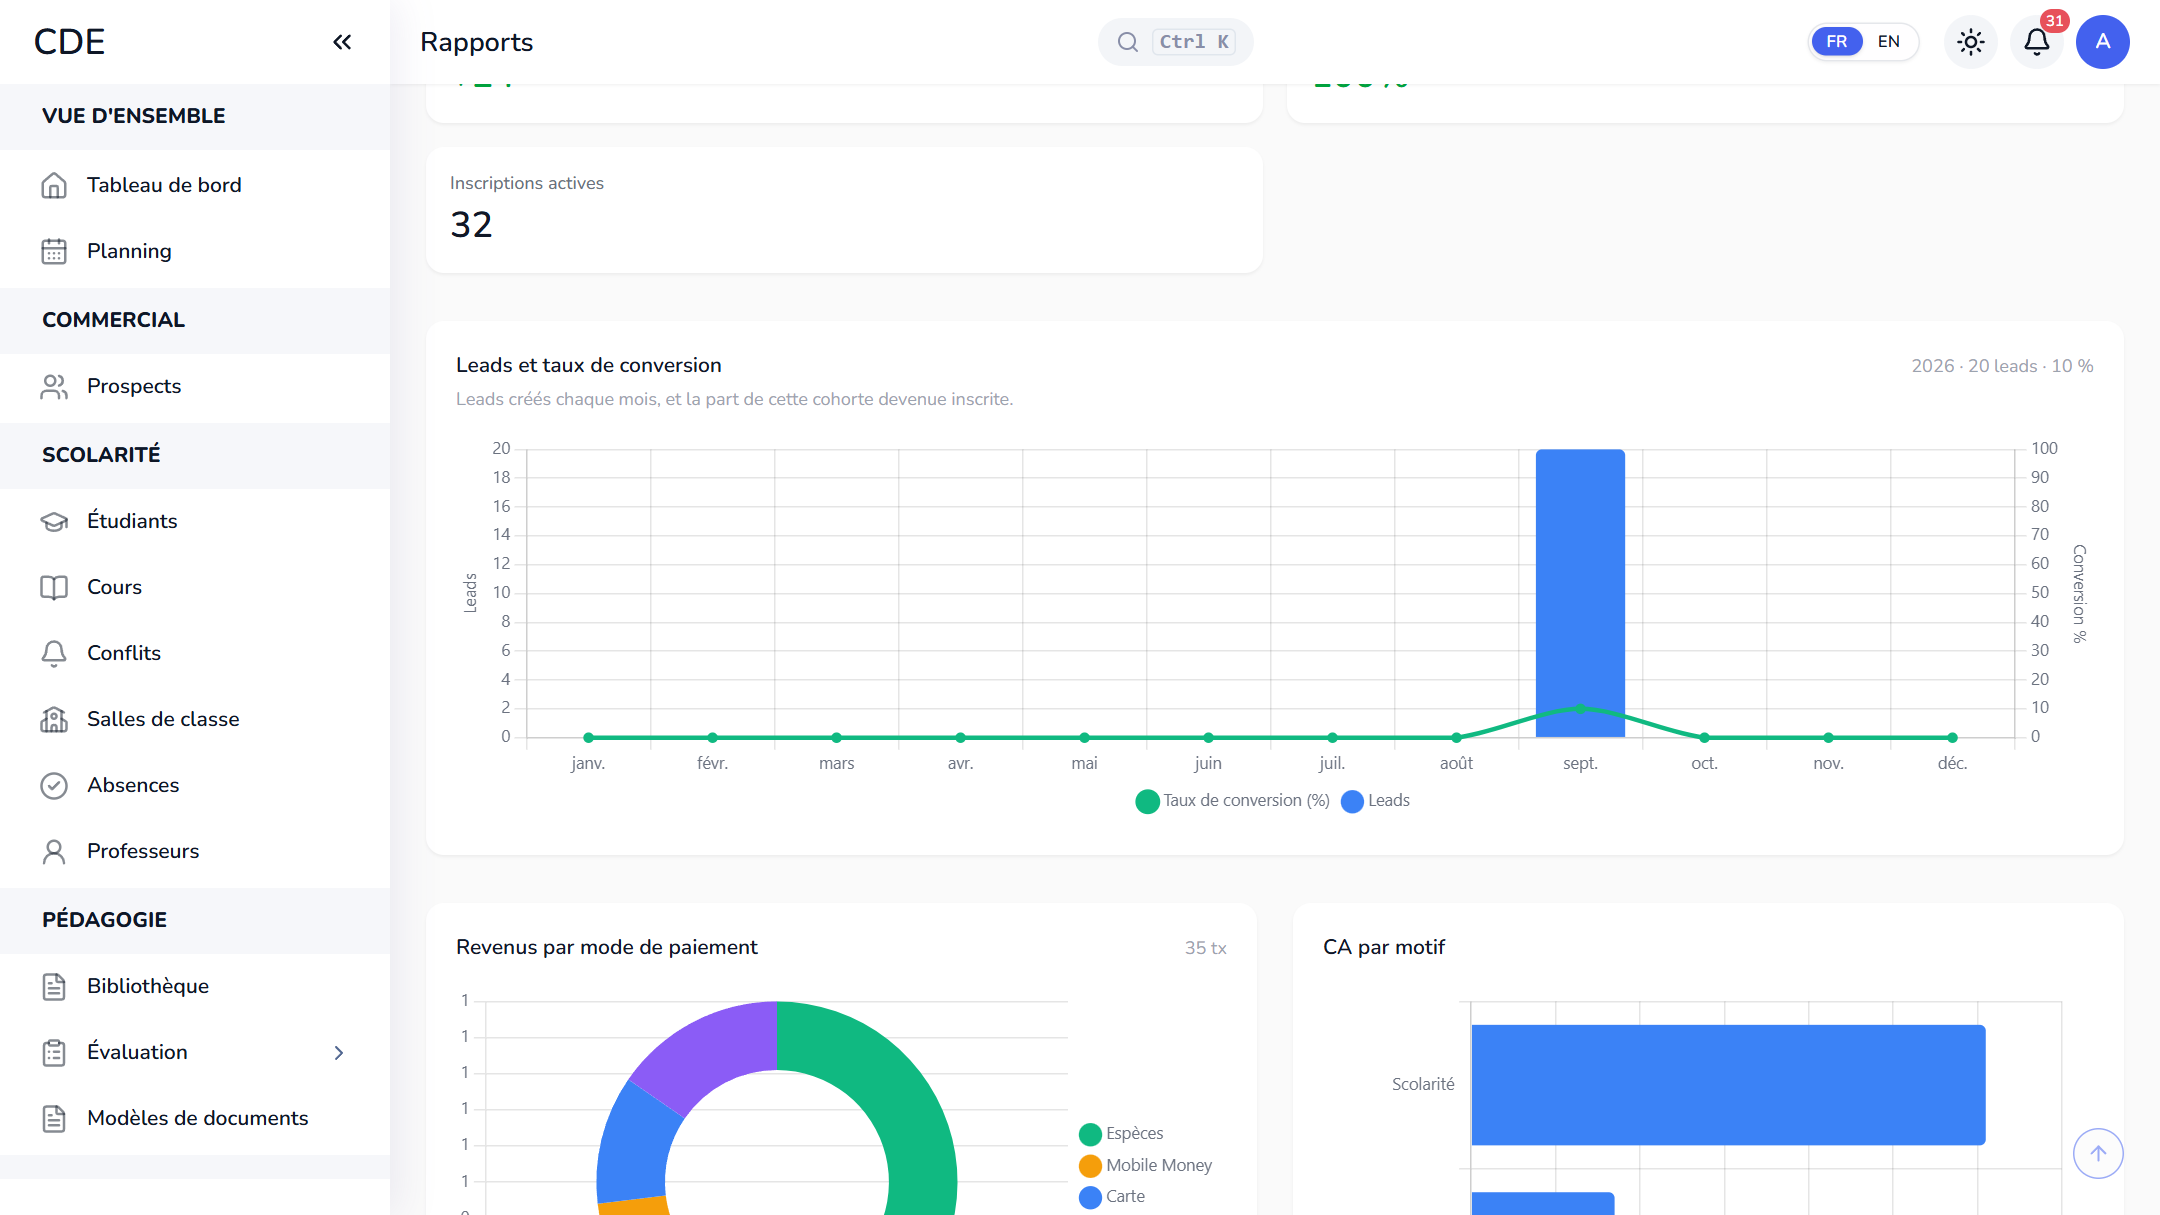Switch language to FR
Viewport: 2160px width, 1215px height.
coord(1837,42)
